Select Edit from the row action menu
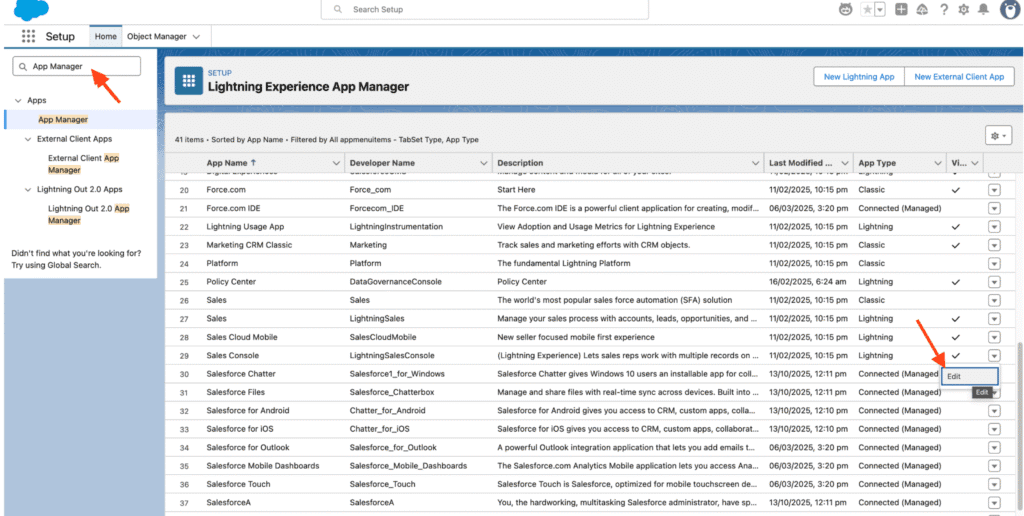The width and height of the screenshot is (1024, 516). tap(954, 375)
